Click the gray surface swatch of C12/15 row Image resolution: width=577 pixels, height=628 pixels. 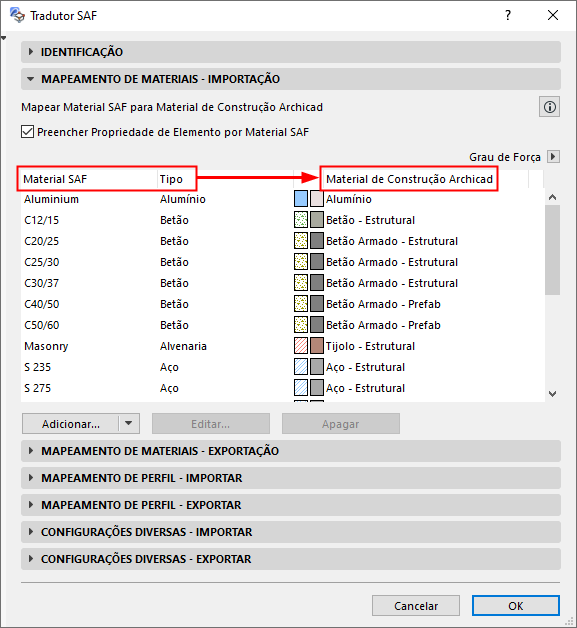click(317, 220)
